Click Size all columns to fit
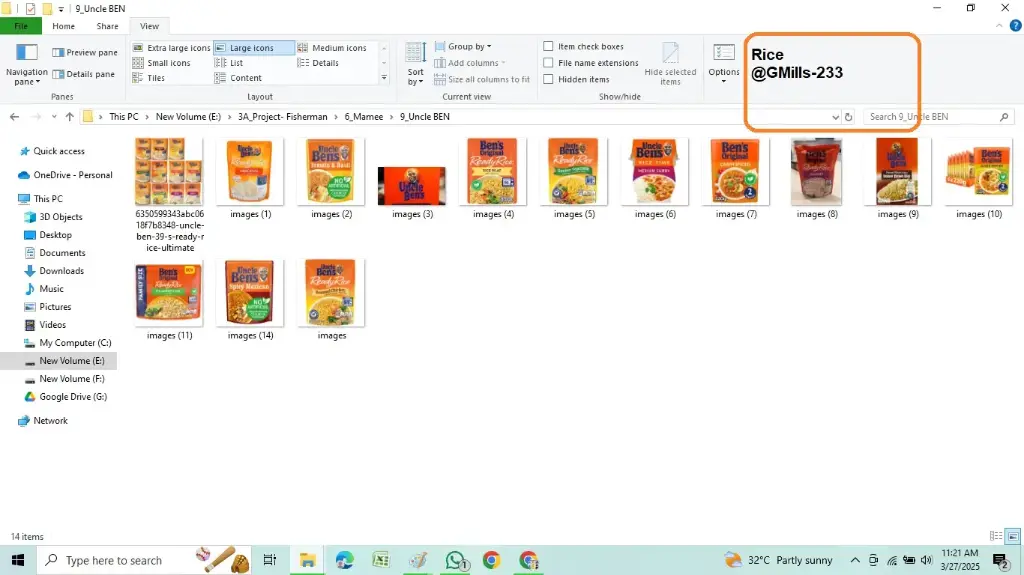The width and height of the screenshot is (1024, 575). coord(482,79)
